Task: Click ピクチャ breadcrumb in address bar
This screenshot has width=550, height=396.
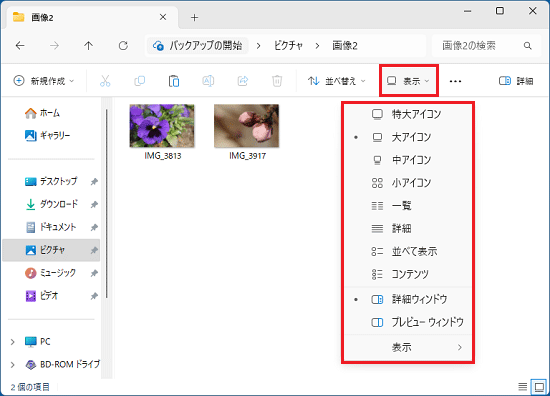Action: [x=288, y=46]
